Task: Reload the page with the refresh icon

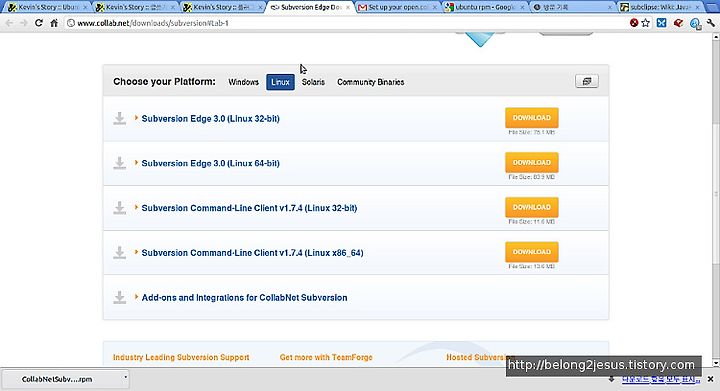Action: pos(39,22)
